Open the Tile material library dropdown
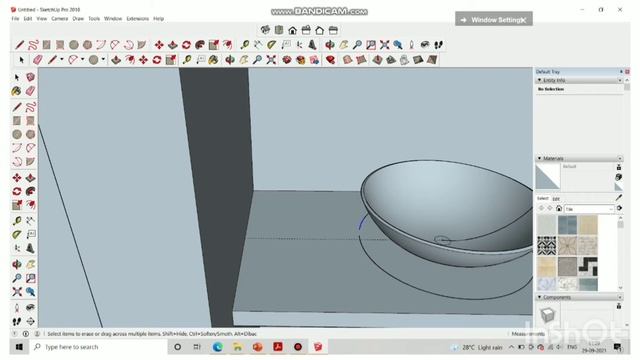The height and width of the screenshot is (360, 640). (589, 209)
